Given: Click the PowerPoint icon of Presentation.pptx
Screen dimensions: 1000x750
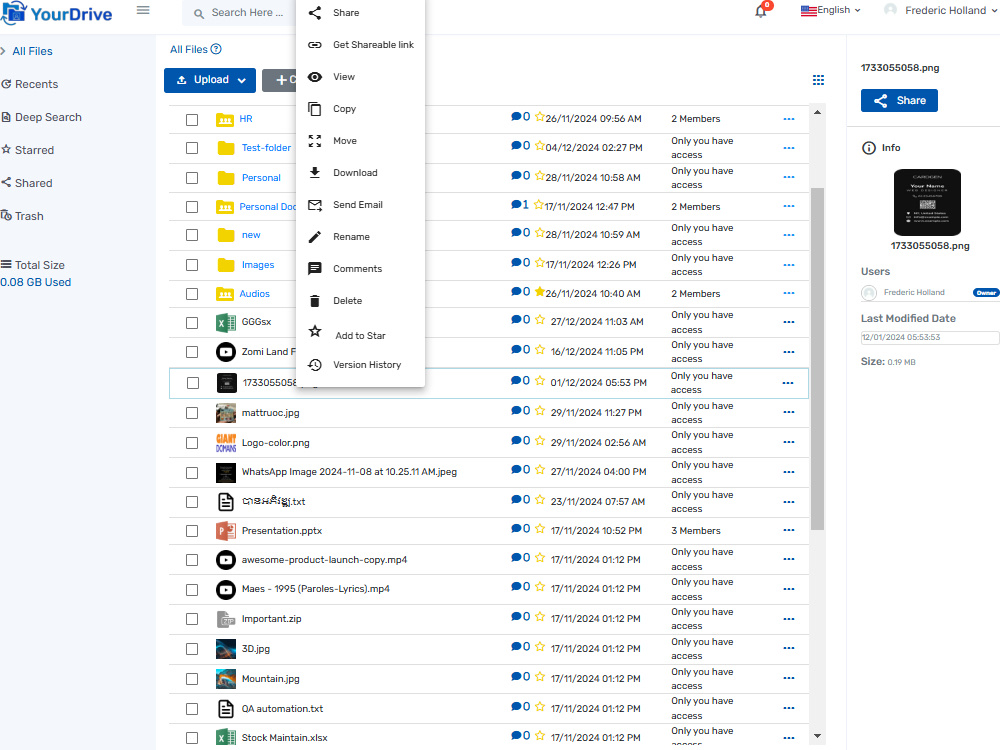Looking at the screenshot, I should 226,531.
